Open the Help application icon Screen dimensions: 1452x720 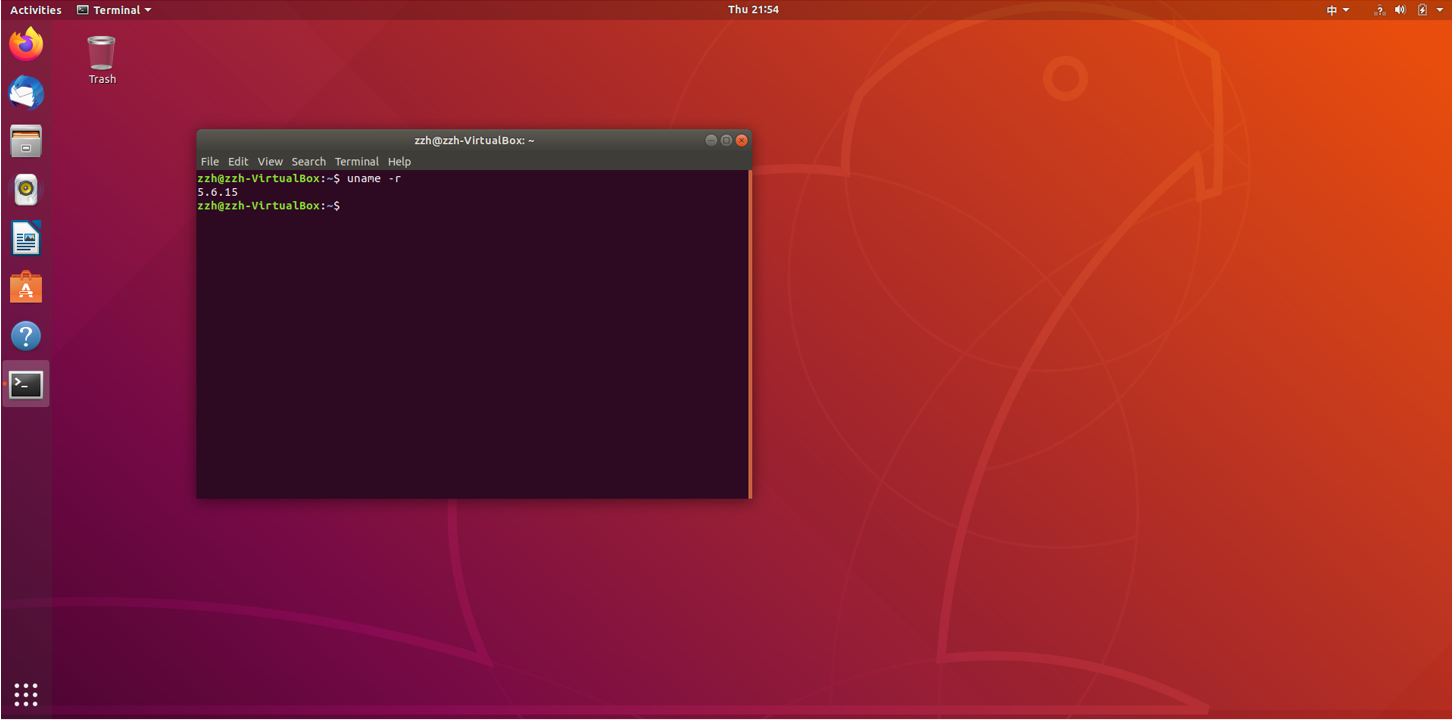click(x=25, y=336)
